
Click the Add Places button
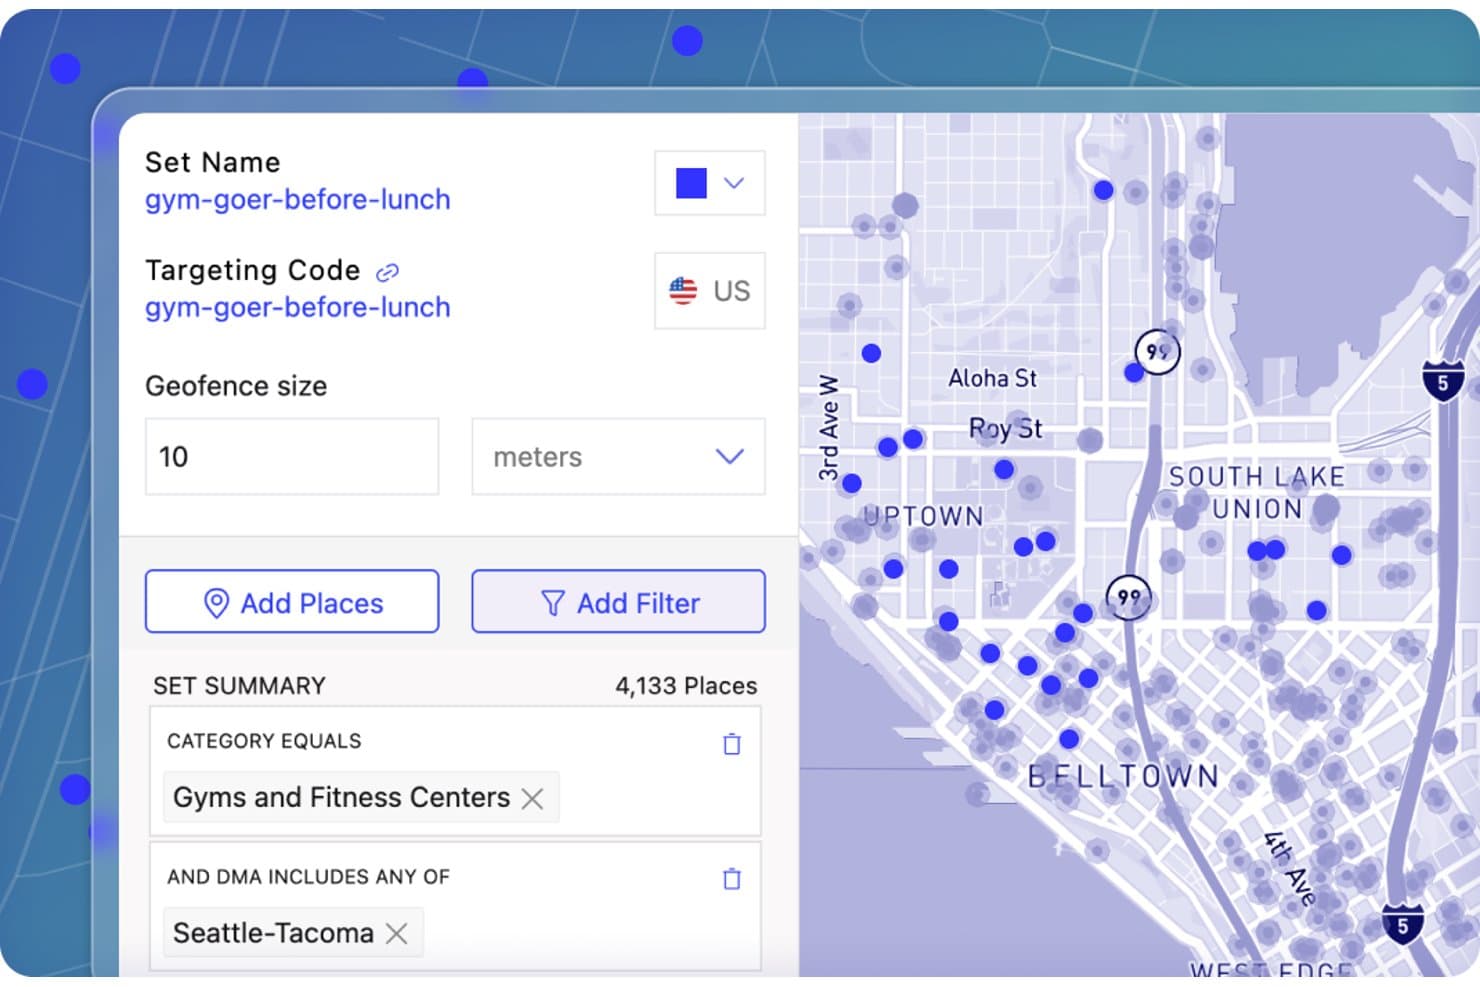click(292, 602)
